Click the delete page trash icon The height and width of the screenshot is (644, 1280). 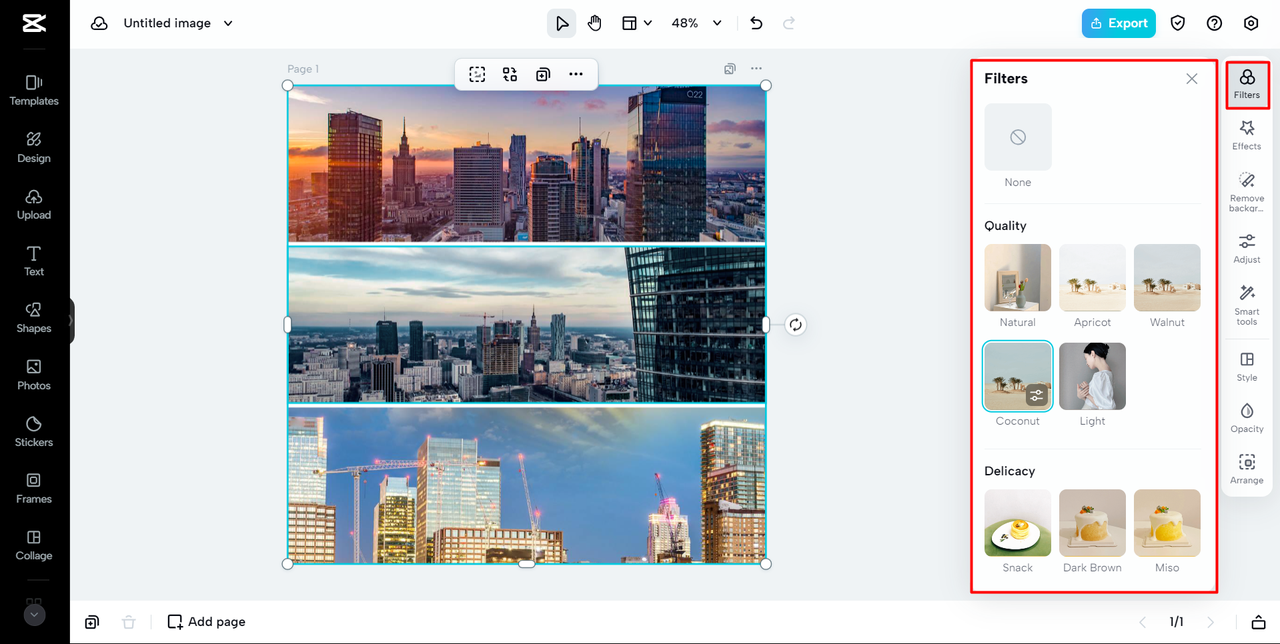click(128, 622)
